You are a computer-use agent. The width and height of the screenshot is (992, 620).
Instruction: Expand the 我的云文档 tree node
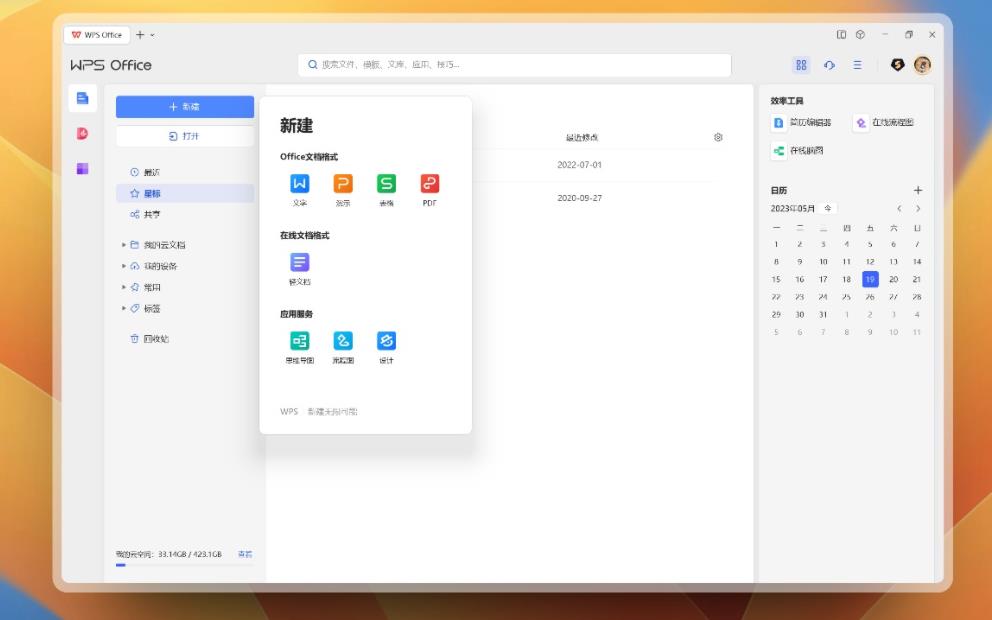(123, 245)
